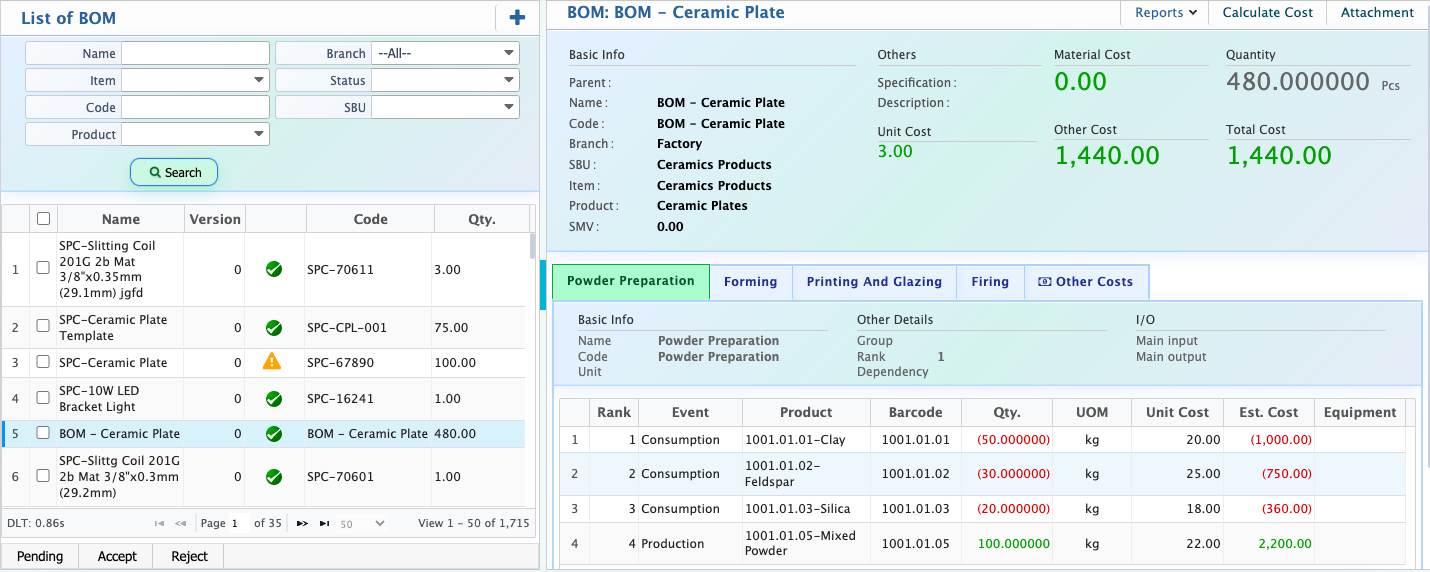Go to first page of BOM list
This screenshot has height=572, width=1430.
click(x=159, y=523)
